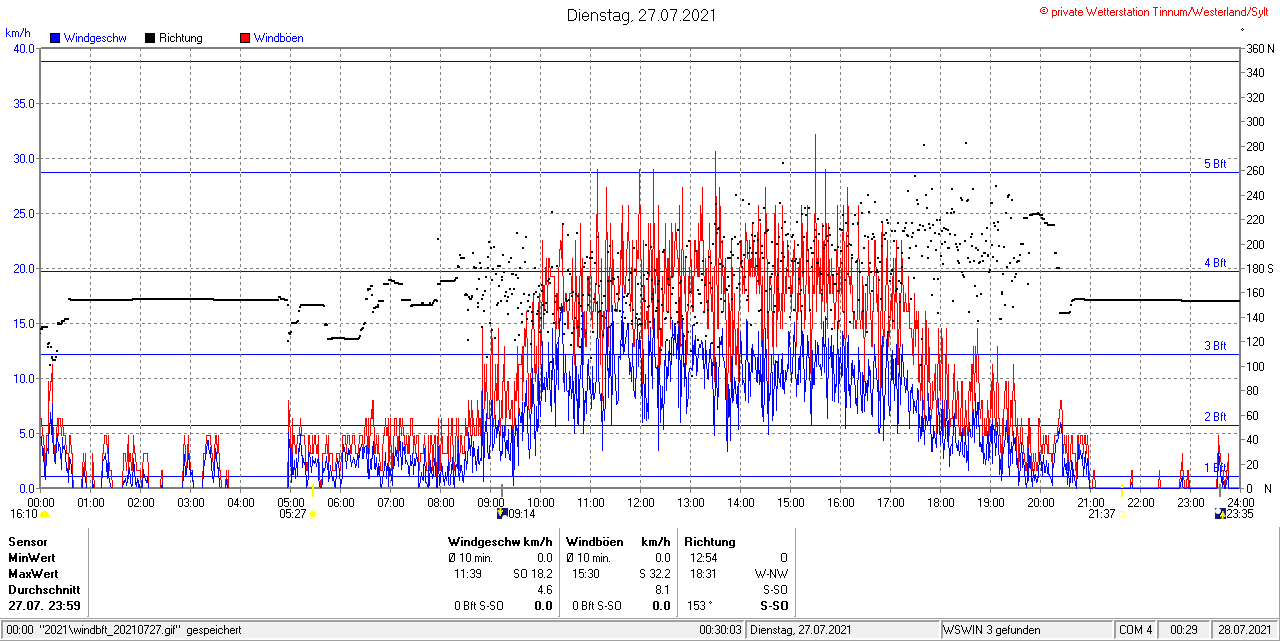Click the MinWert row header
The image size is (1280, 641).
[32, 558]
